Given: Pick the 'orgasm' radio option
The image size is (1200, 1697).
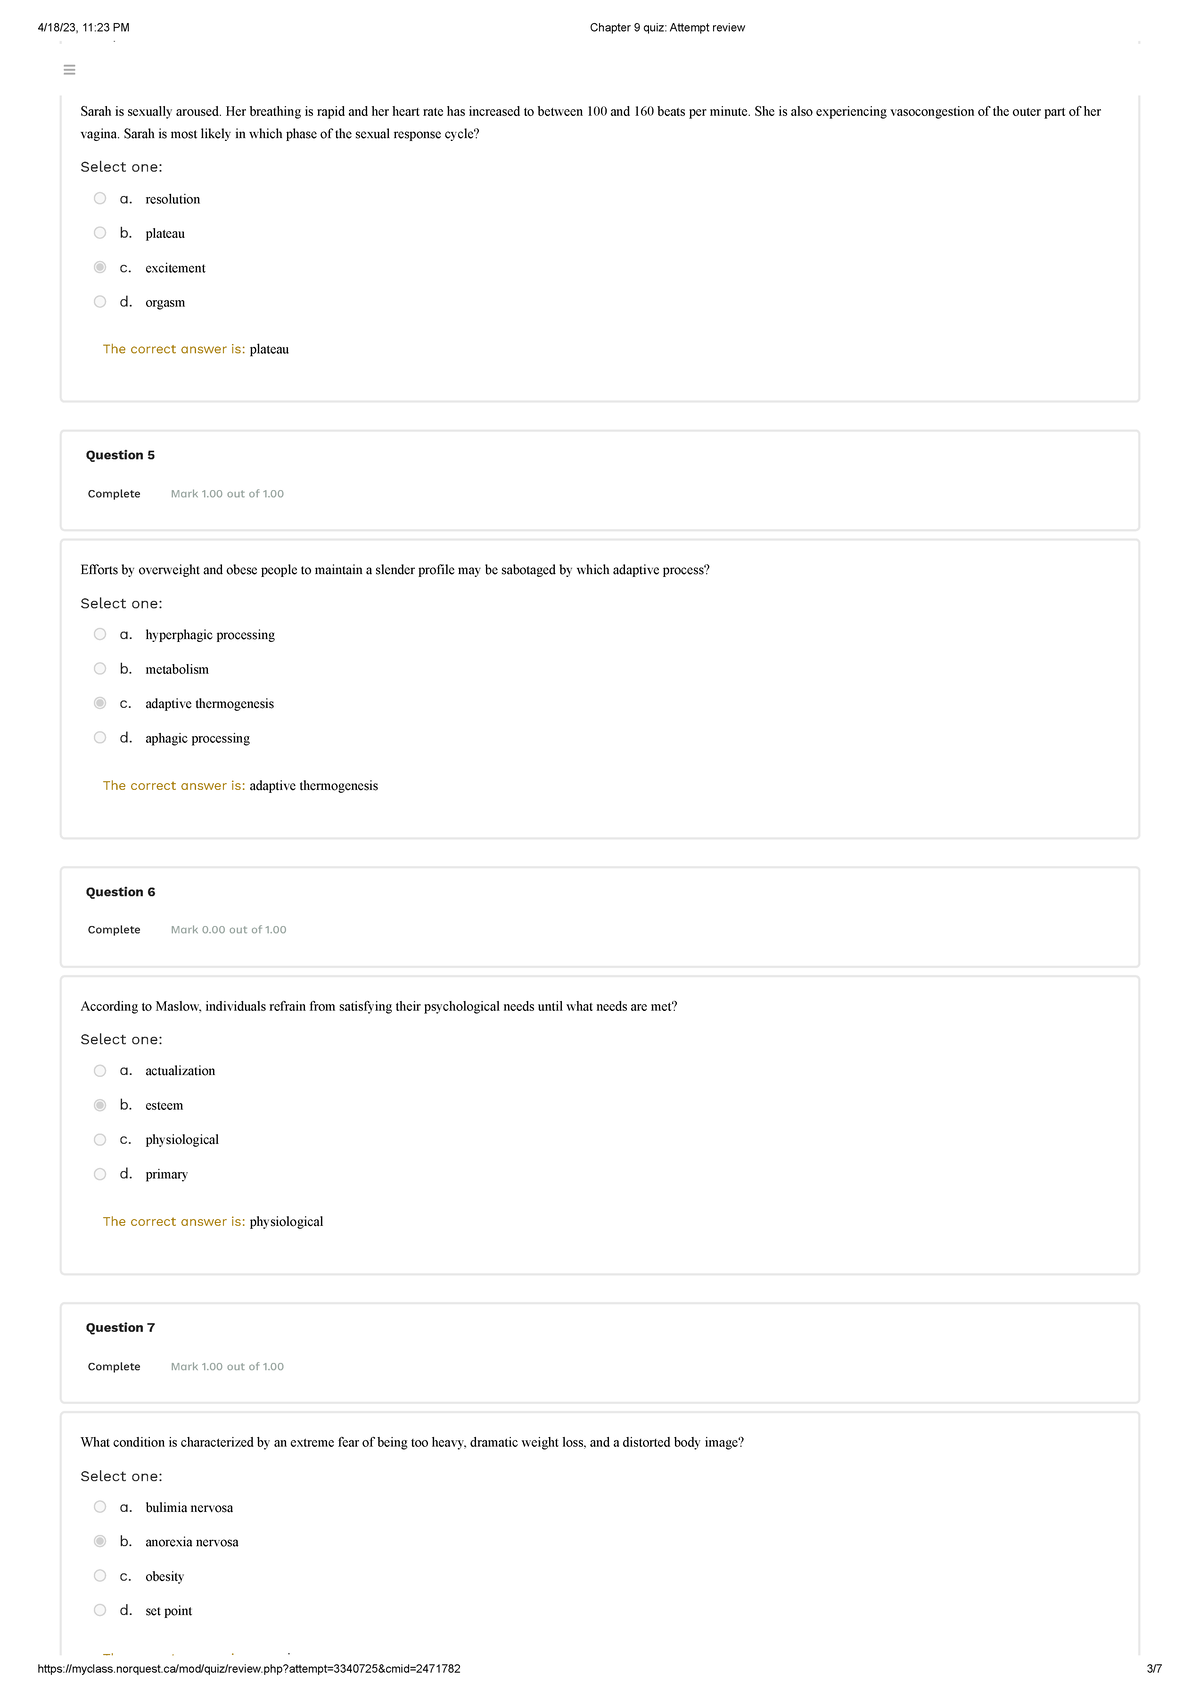Looking at the screenshot, I should coord(100,302).
